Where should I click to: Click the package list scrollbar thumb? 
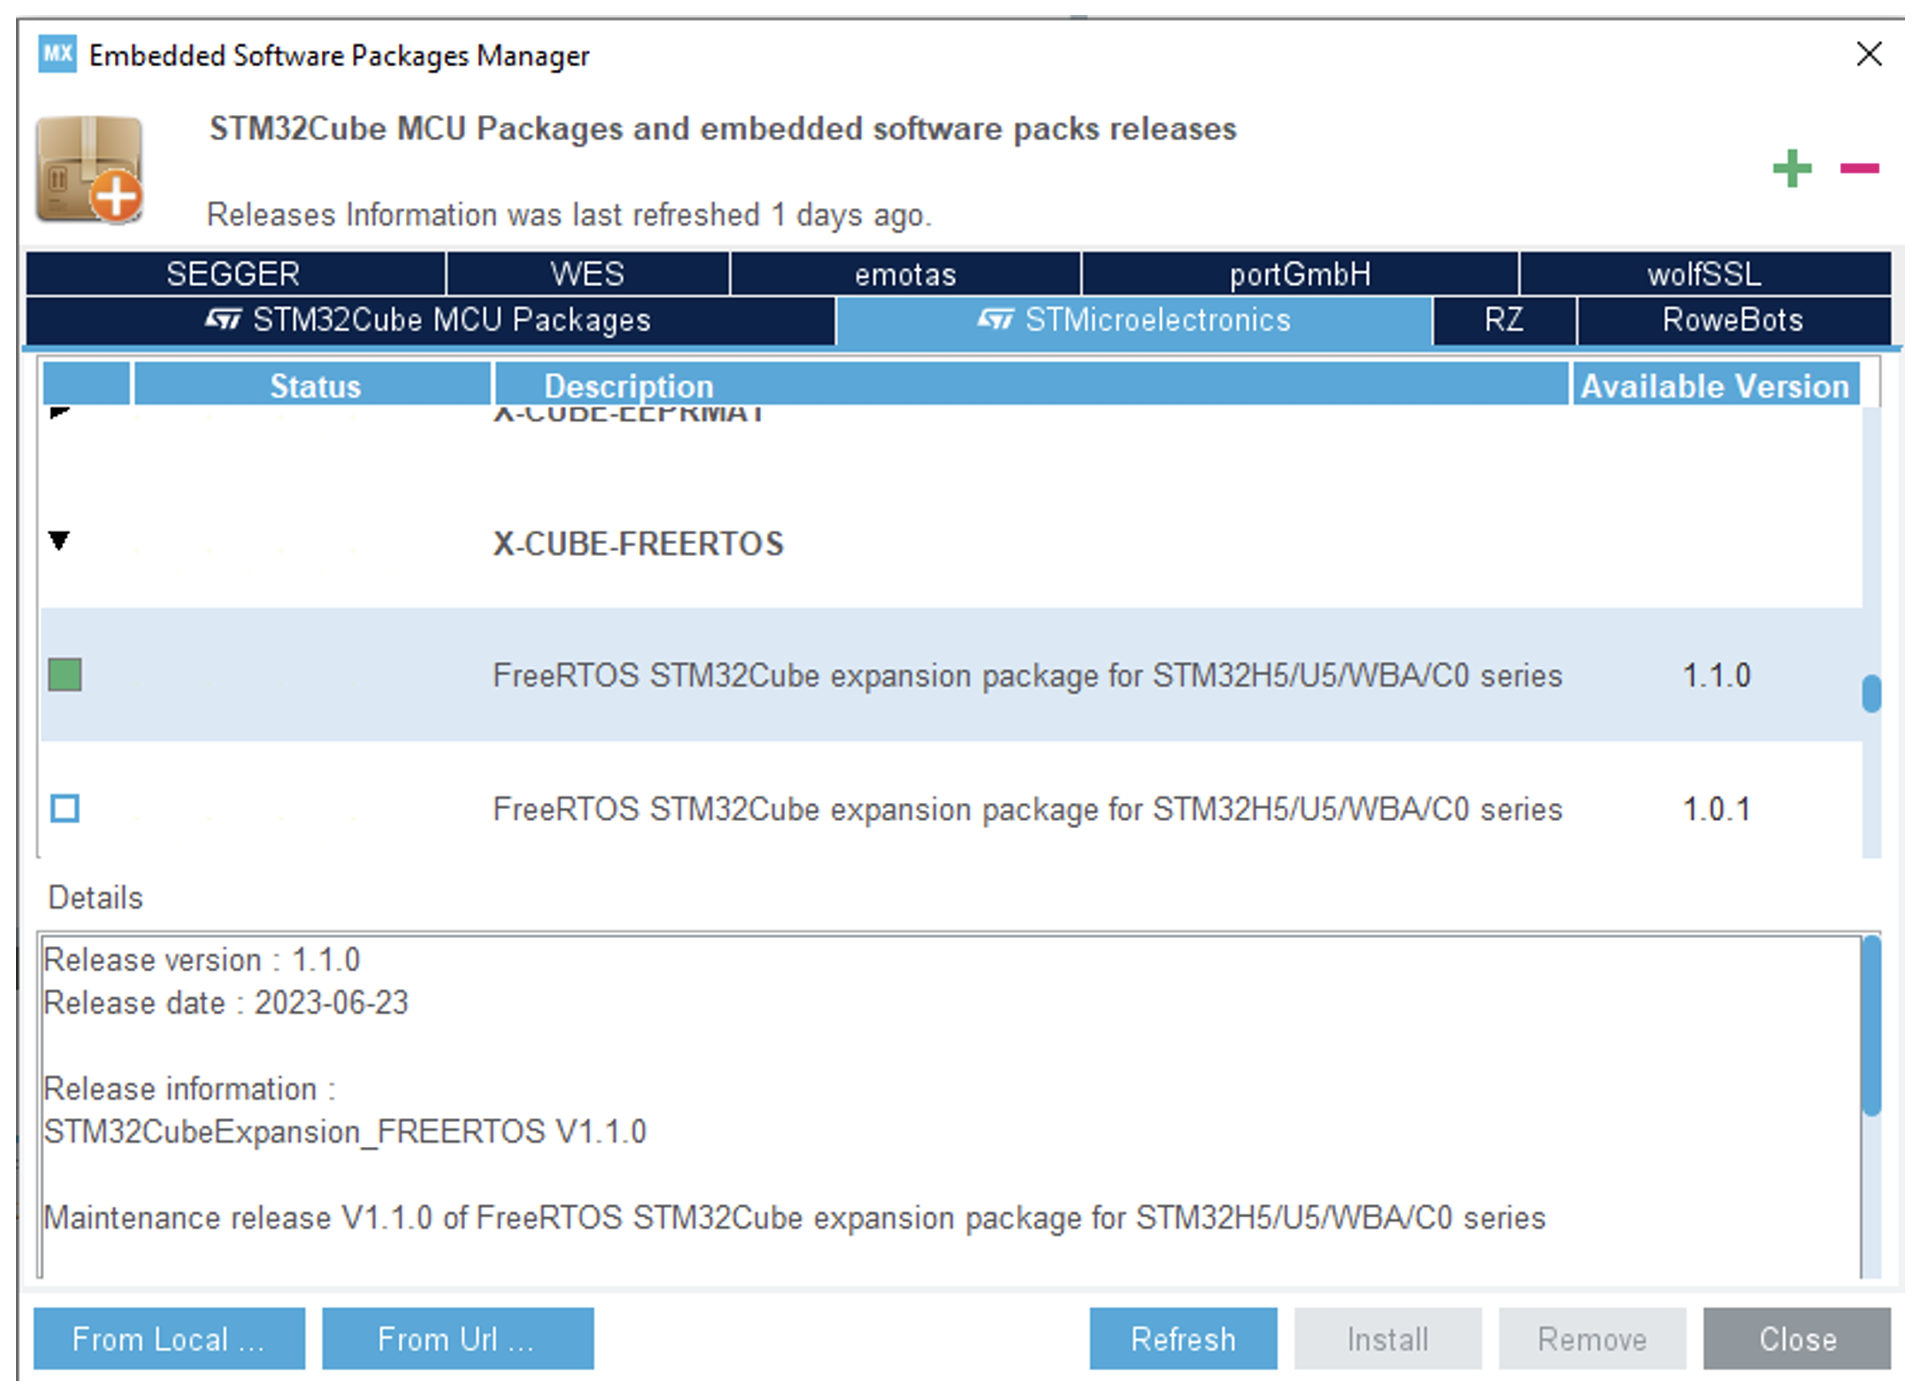(x=1871, y=693)
